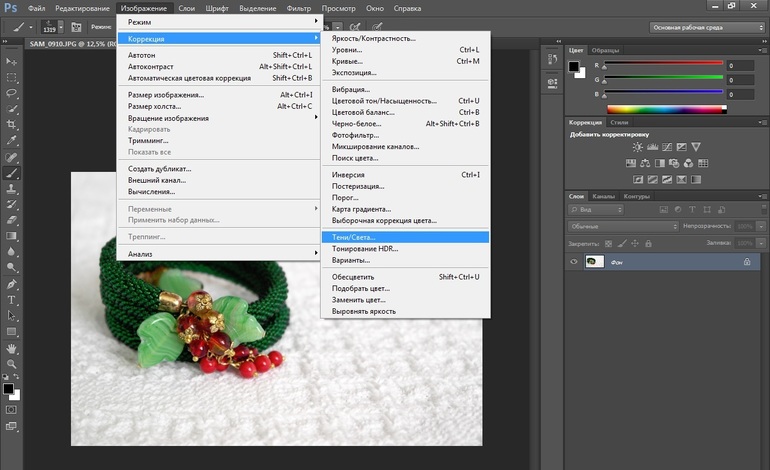Select the Lasso tool
Image resolution: width=770 pixels, height=470 pixels.
(x=12, y=92)
